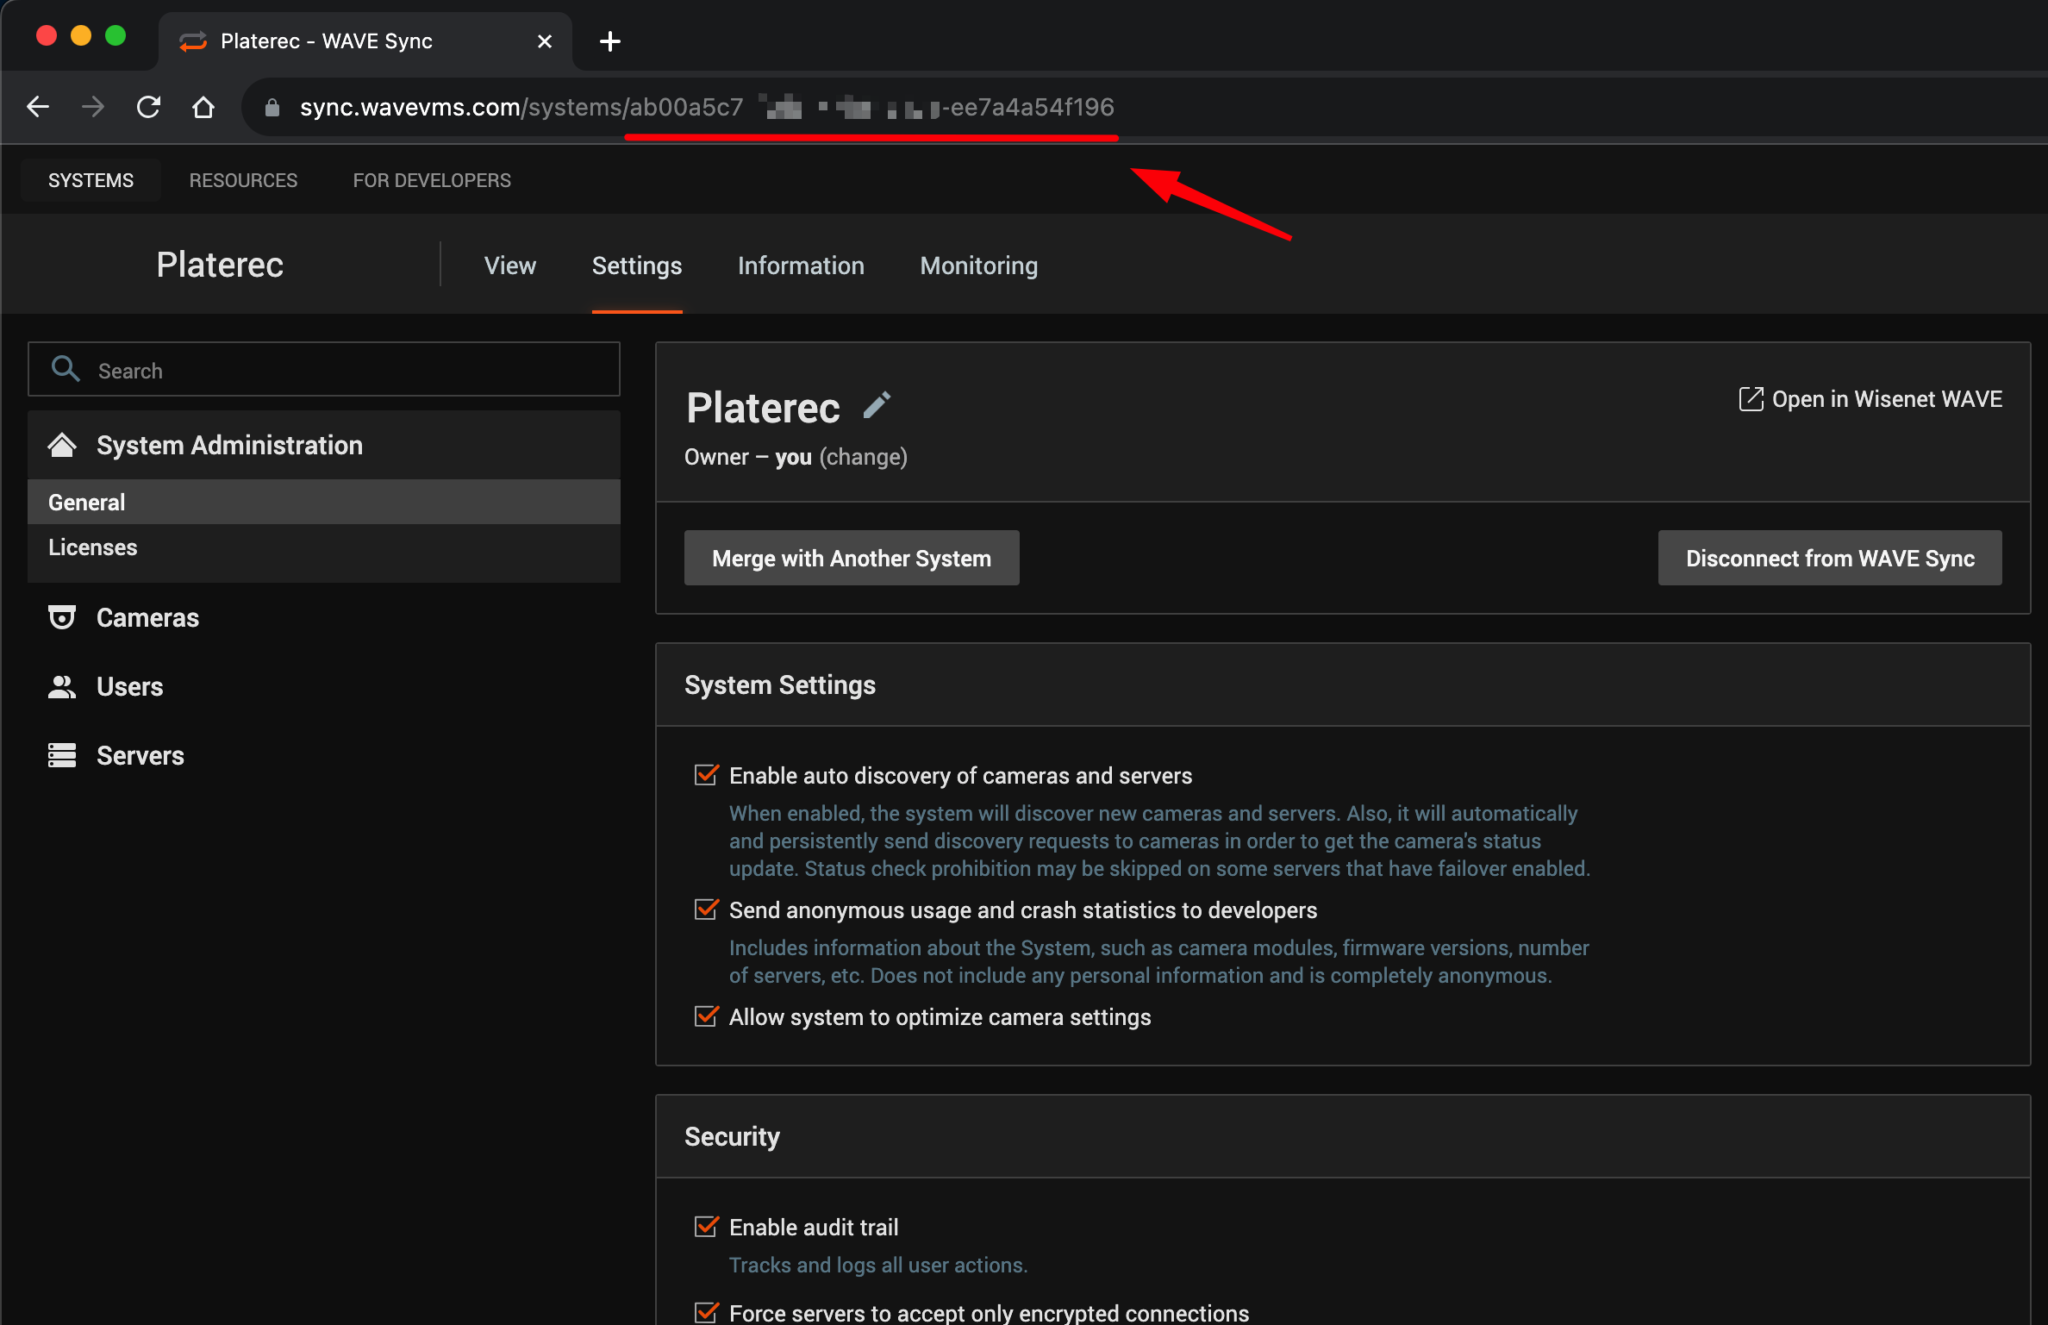Viewport: 2048px width, 1325px height.
Task: Click the browser forward arrow
Action: (93, 107)
